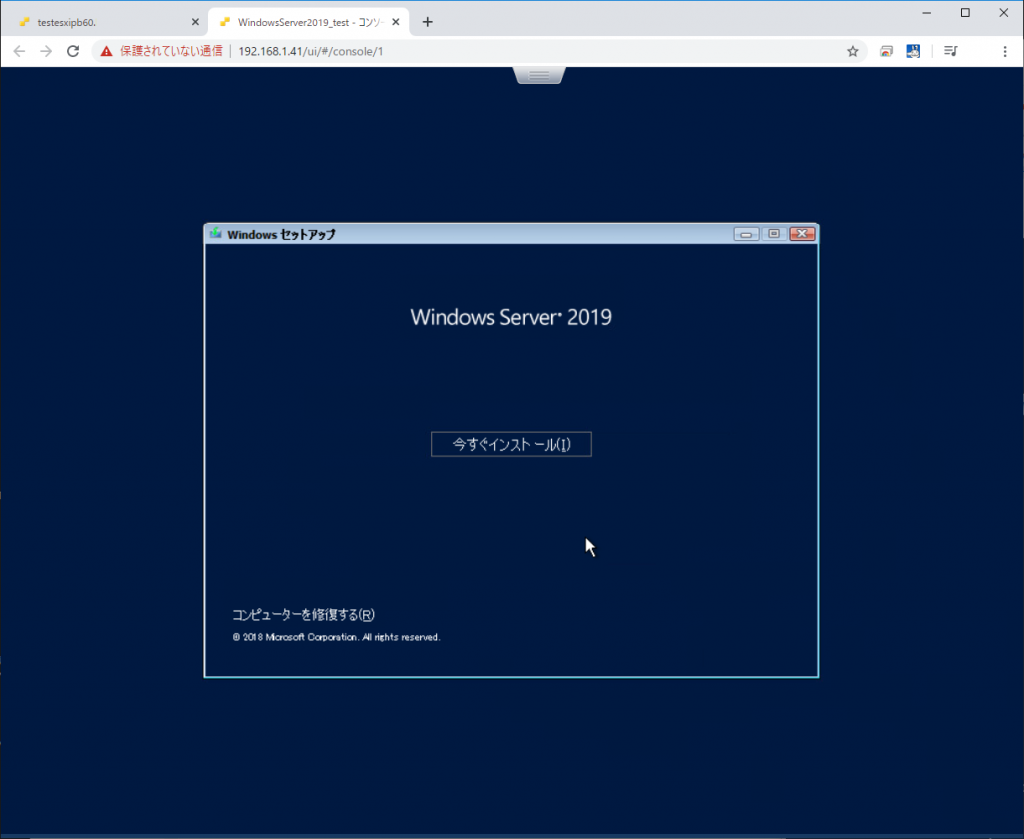Click the cast extension icon in the toolbar
Viewport: 1024px width, 839px height.
(886, 51)
